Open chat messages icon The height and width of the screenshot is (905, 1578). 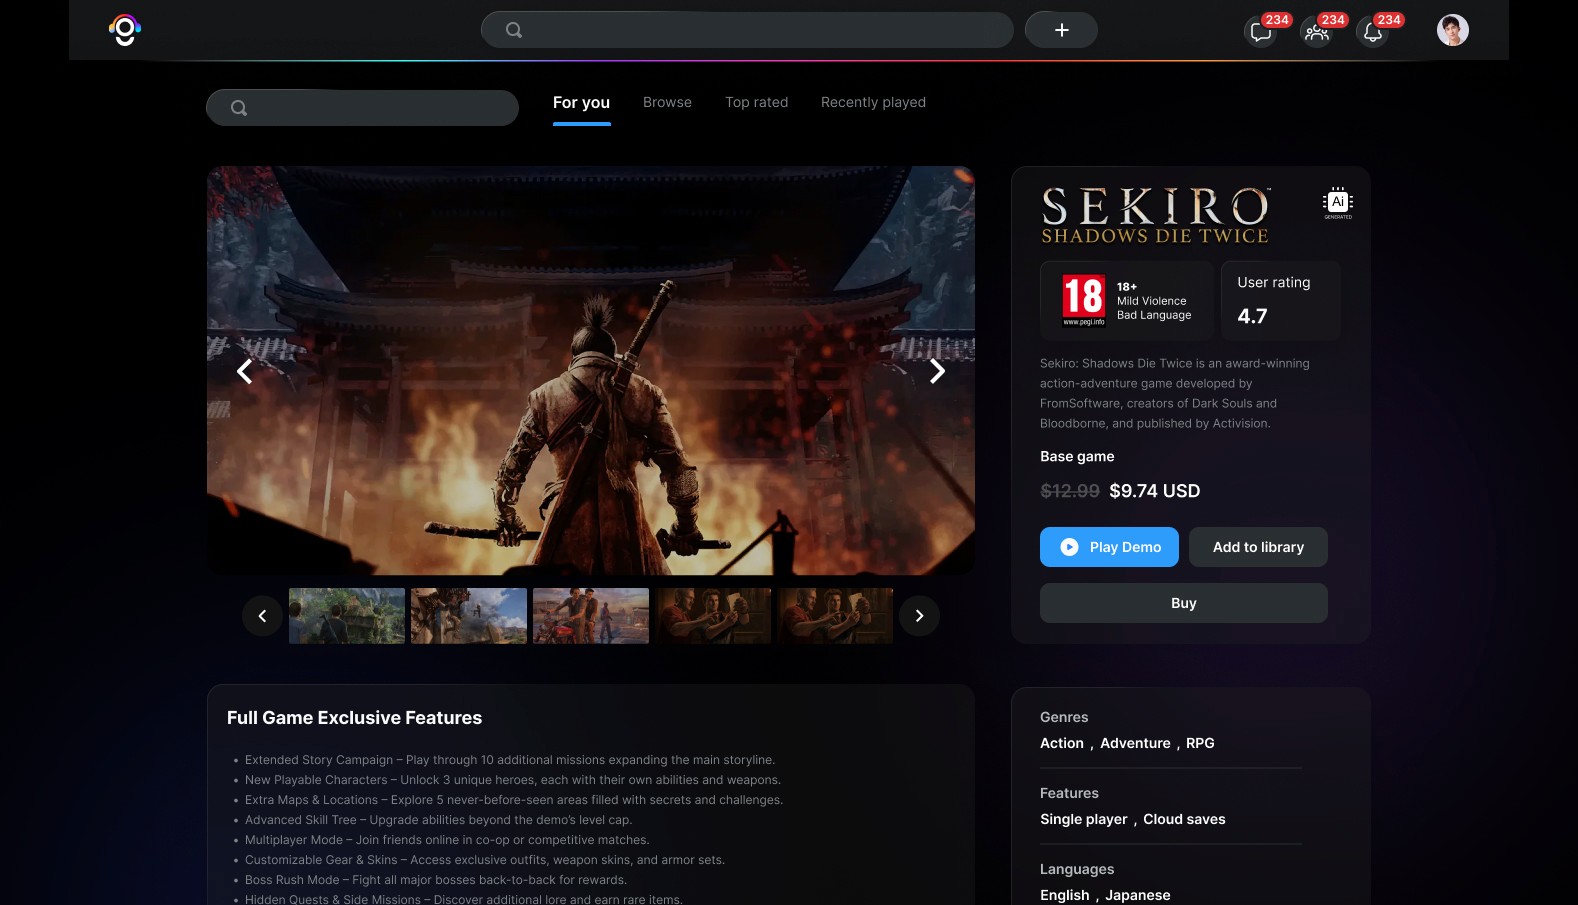[1261, 32]
